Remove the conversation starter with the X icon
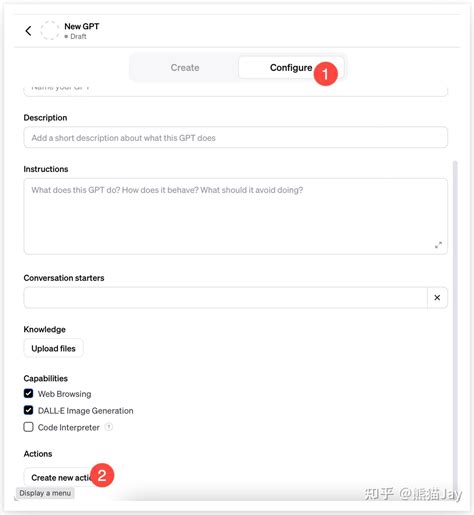Viewport: 474px width, 515px height. [x=437, y=298]
